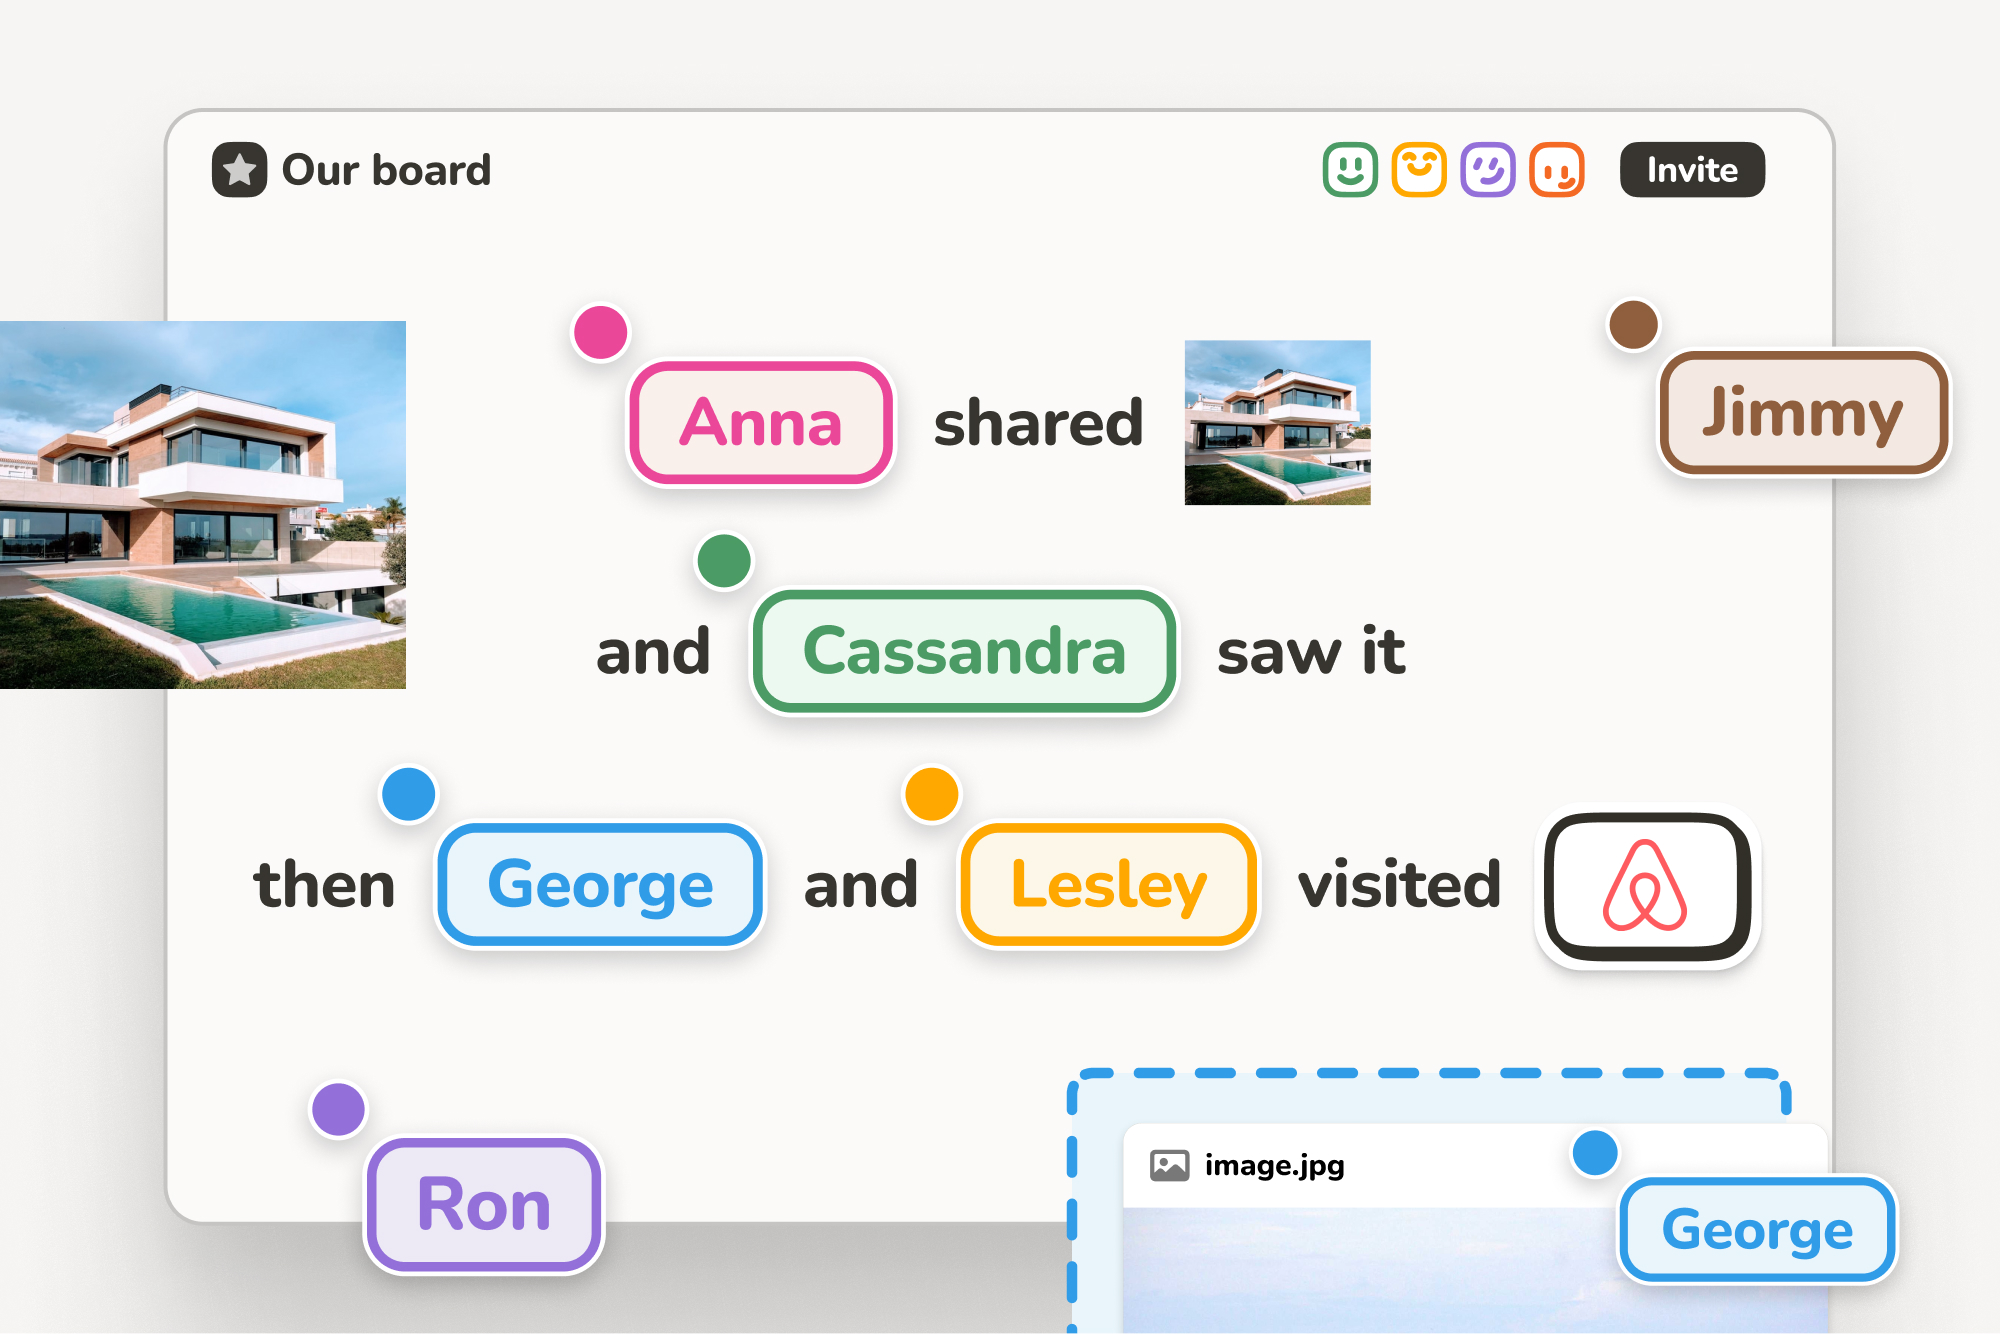This screenshot has width=2000, height=1334.
Task: Select the George tag over image.jpg
Action: (x=1757, y=1229)
